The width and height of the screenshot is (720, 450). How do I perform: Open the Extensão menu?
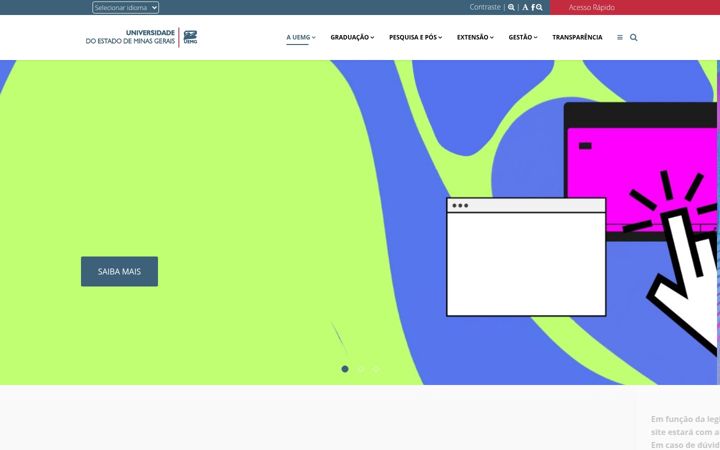[x=475, y=37]
